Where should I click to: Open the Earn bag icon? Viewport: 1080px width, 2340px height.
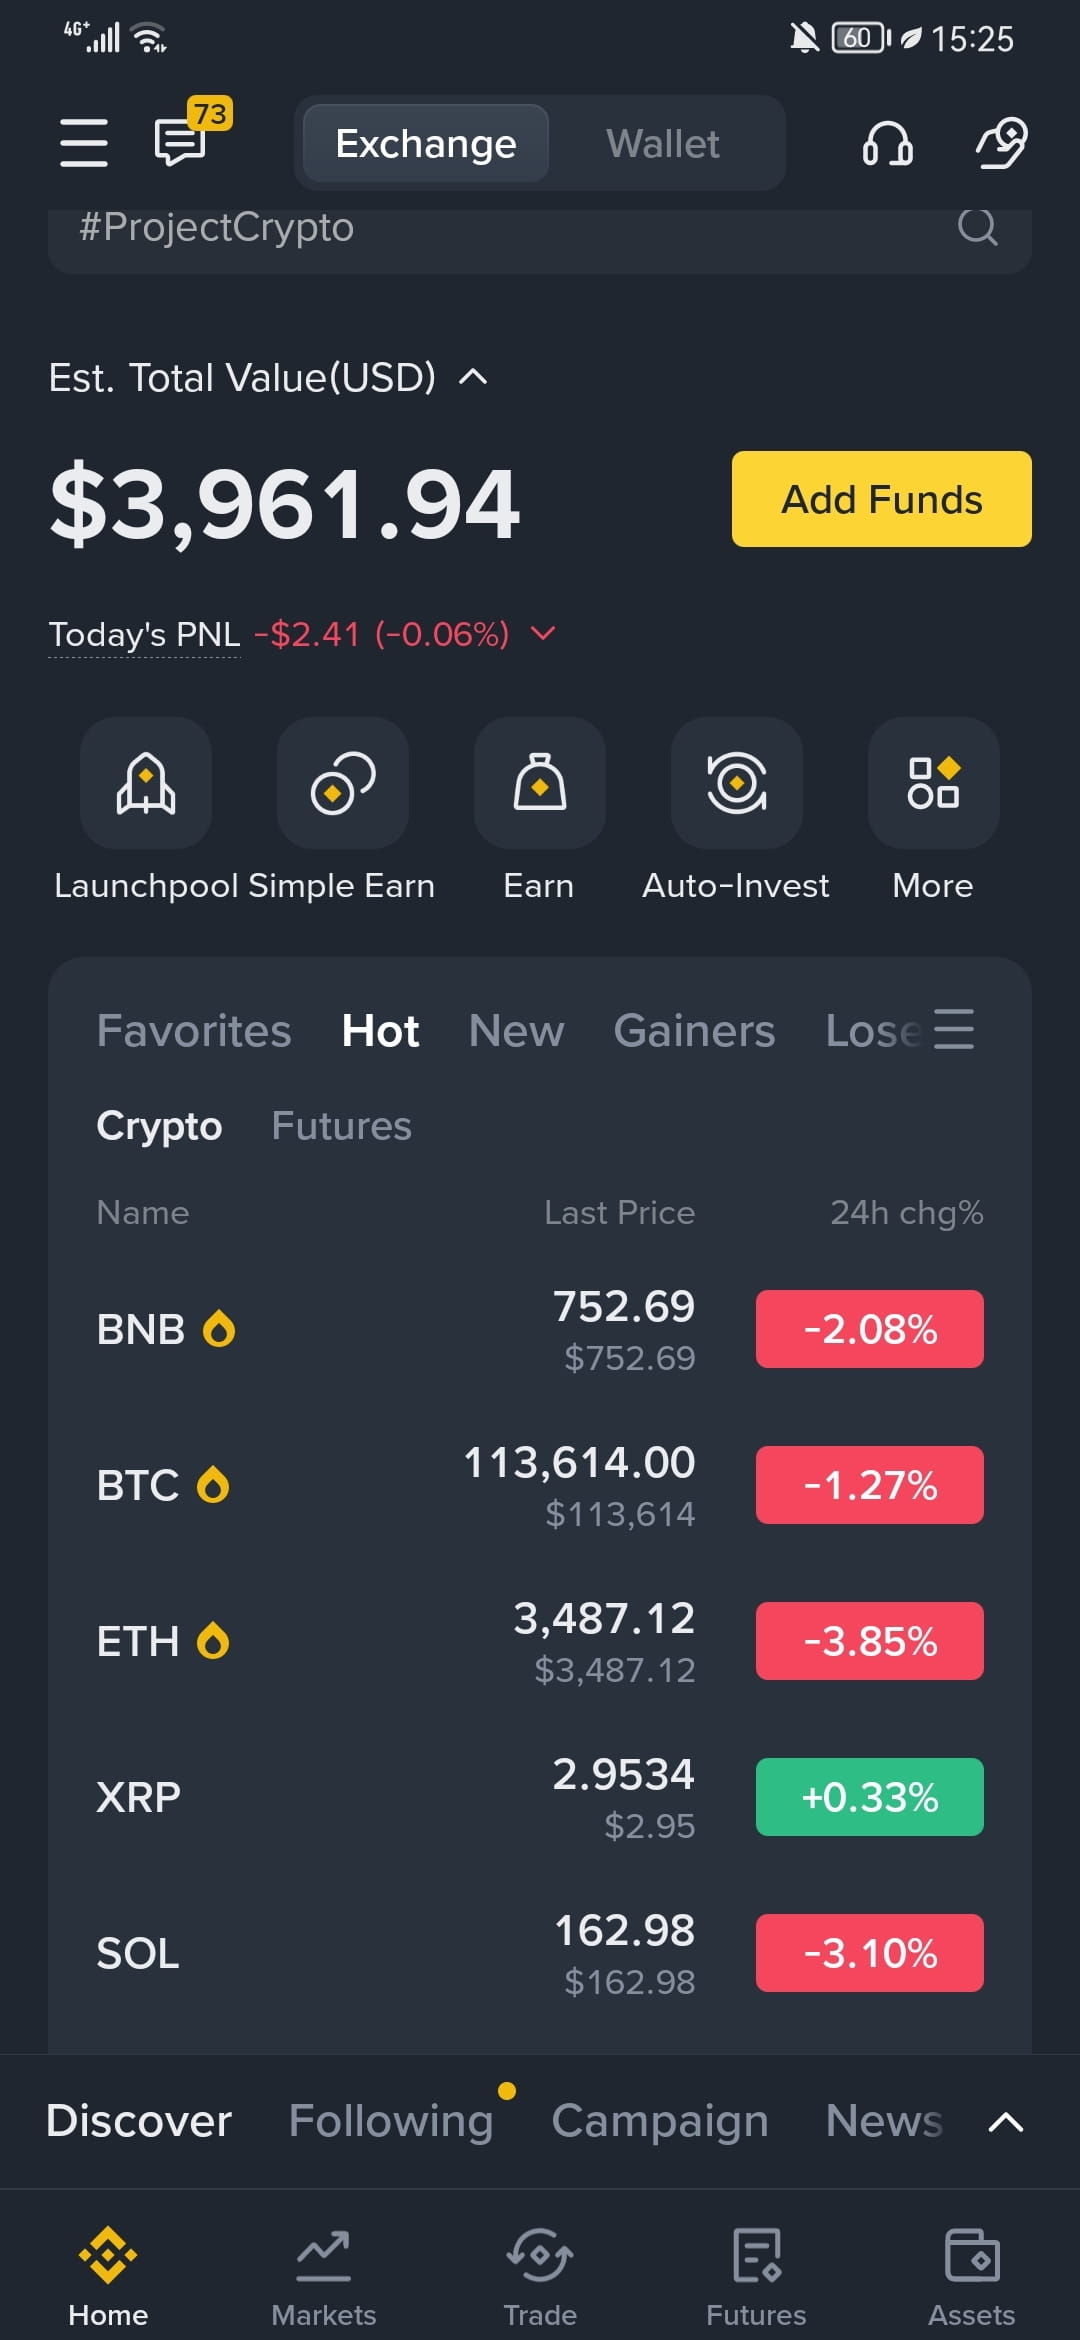point(540,782)
